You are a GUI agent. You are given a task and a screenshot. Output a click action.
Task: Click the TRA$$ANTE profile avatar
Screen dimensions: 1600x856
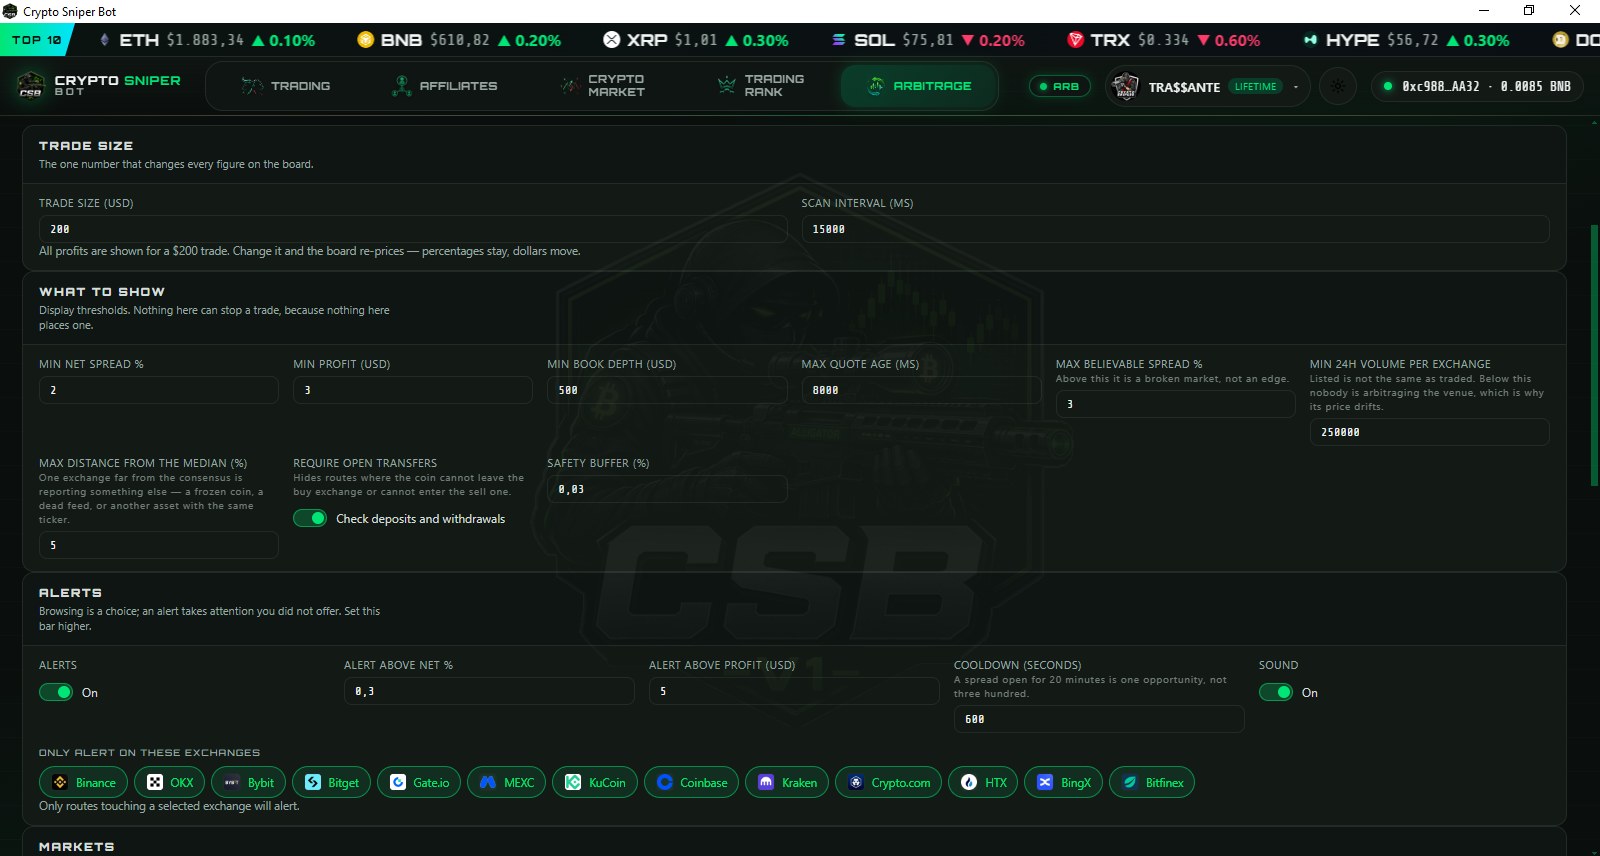point(1126,86)
